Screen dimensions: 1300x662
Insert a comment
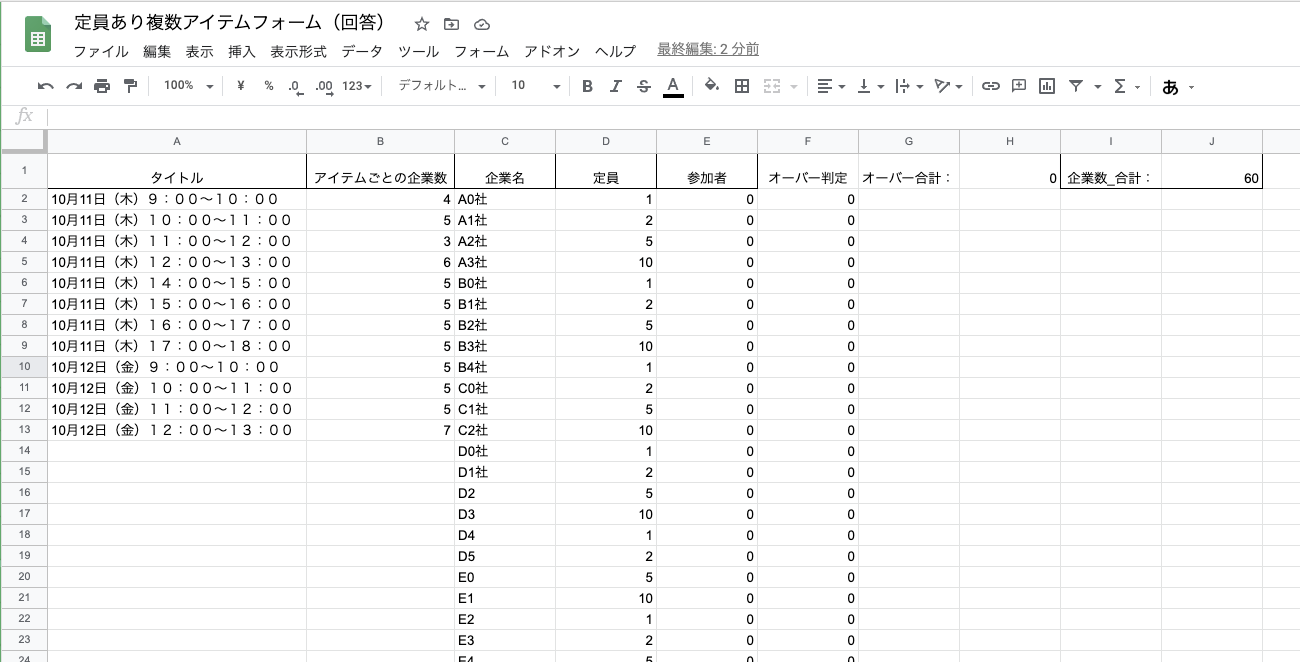pos(1018,86)
